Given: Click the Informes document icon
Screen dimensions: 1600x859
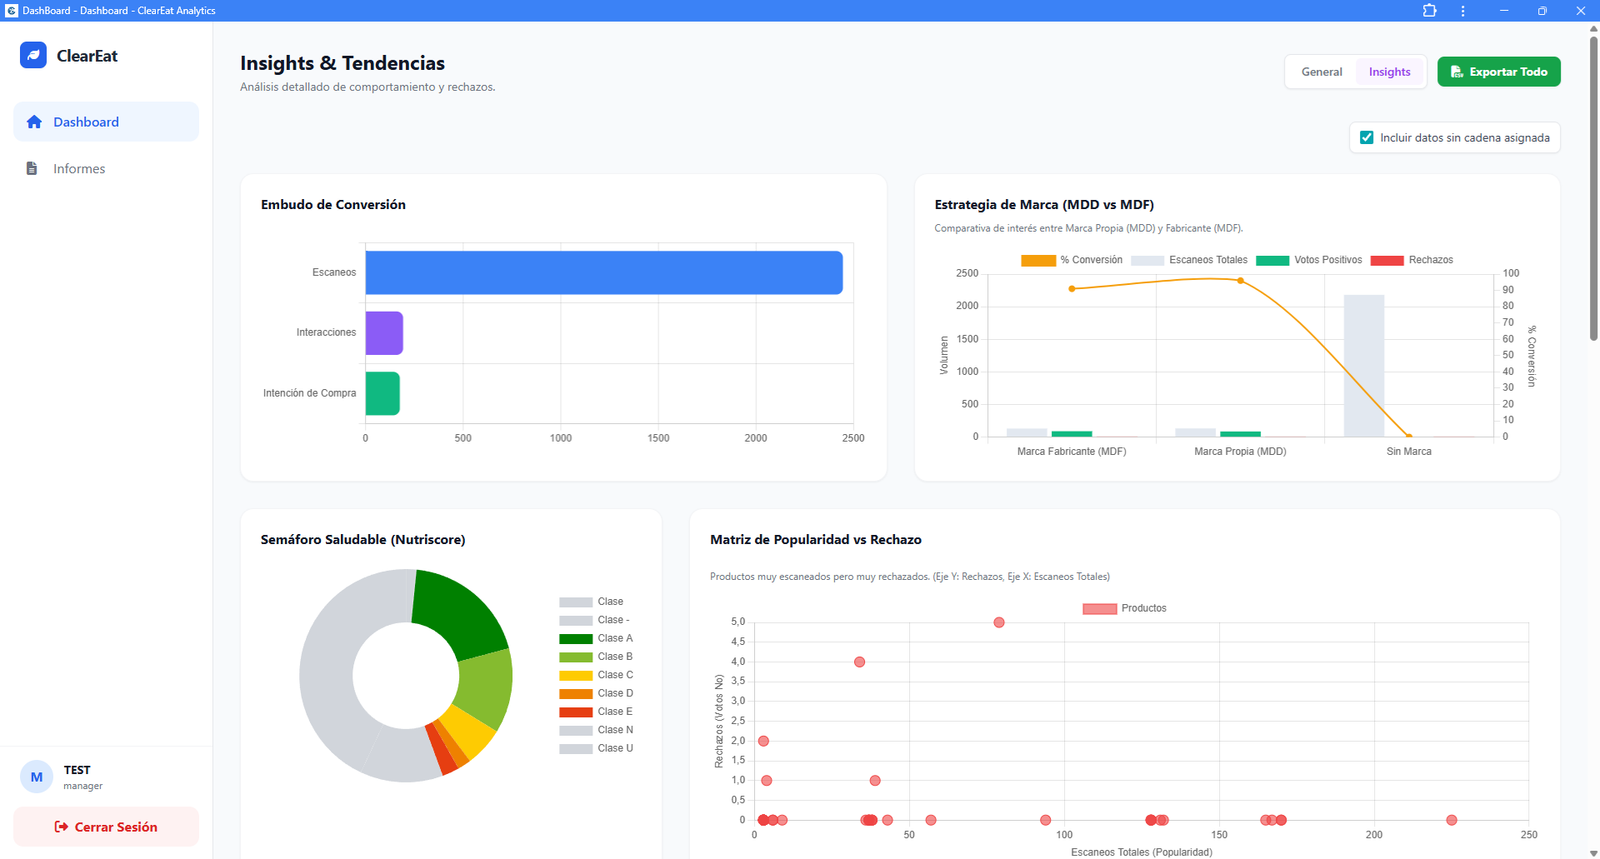Looking at the screenshot, I should click(32, 169).
